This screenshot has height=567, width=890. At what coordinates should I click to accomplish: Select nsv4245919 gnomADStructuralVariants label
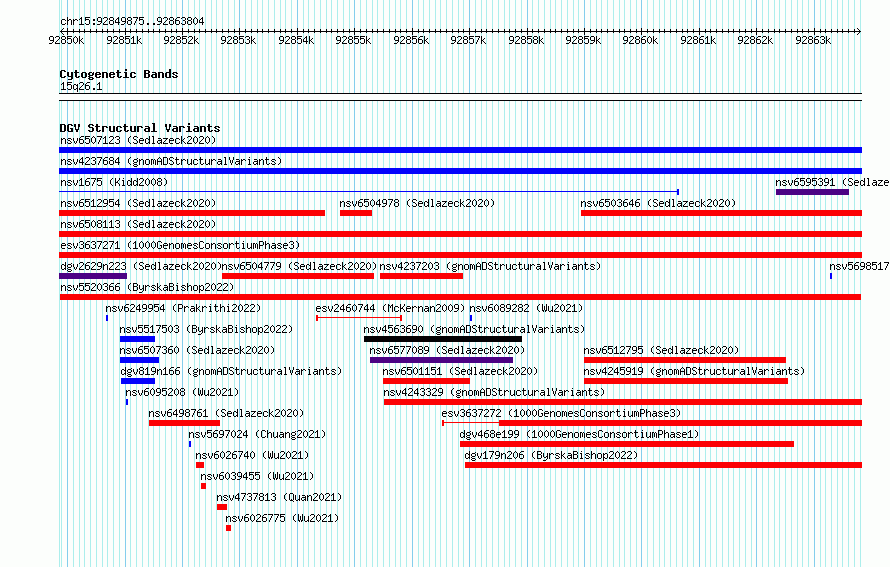(694, 371)
